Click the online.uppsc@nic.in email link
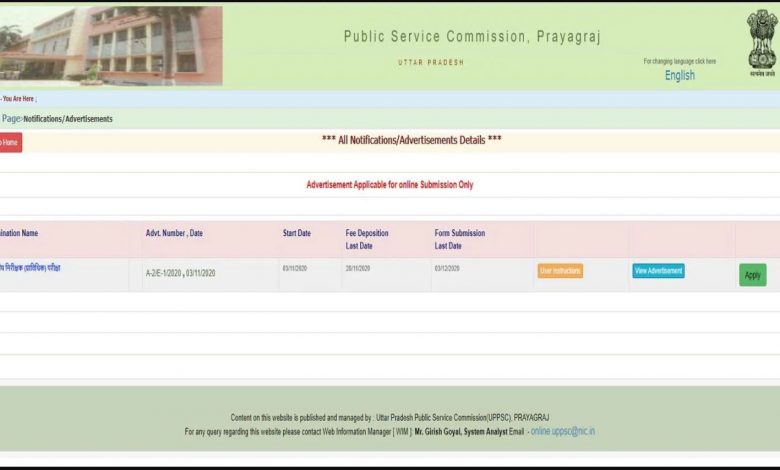The image size is (780, 470). coord(562,431)
